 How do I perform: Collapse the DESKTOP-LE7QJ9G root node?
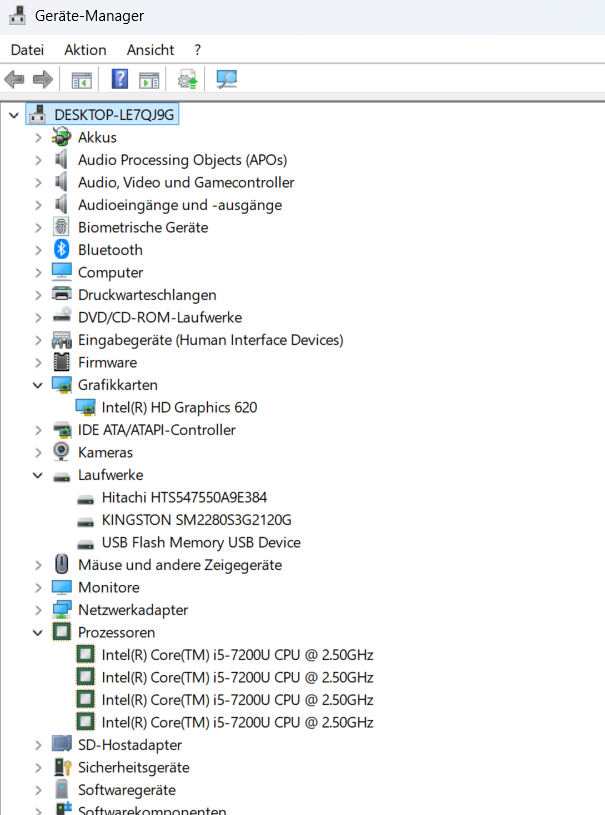click(x=14, y=115)
